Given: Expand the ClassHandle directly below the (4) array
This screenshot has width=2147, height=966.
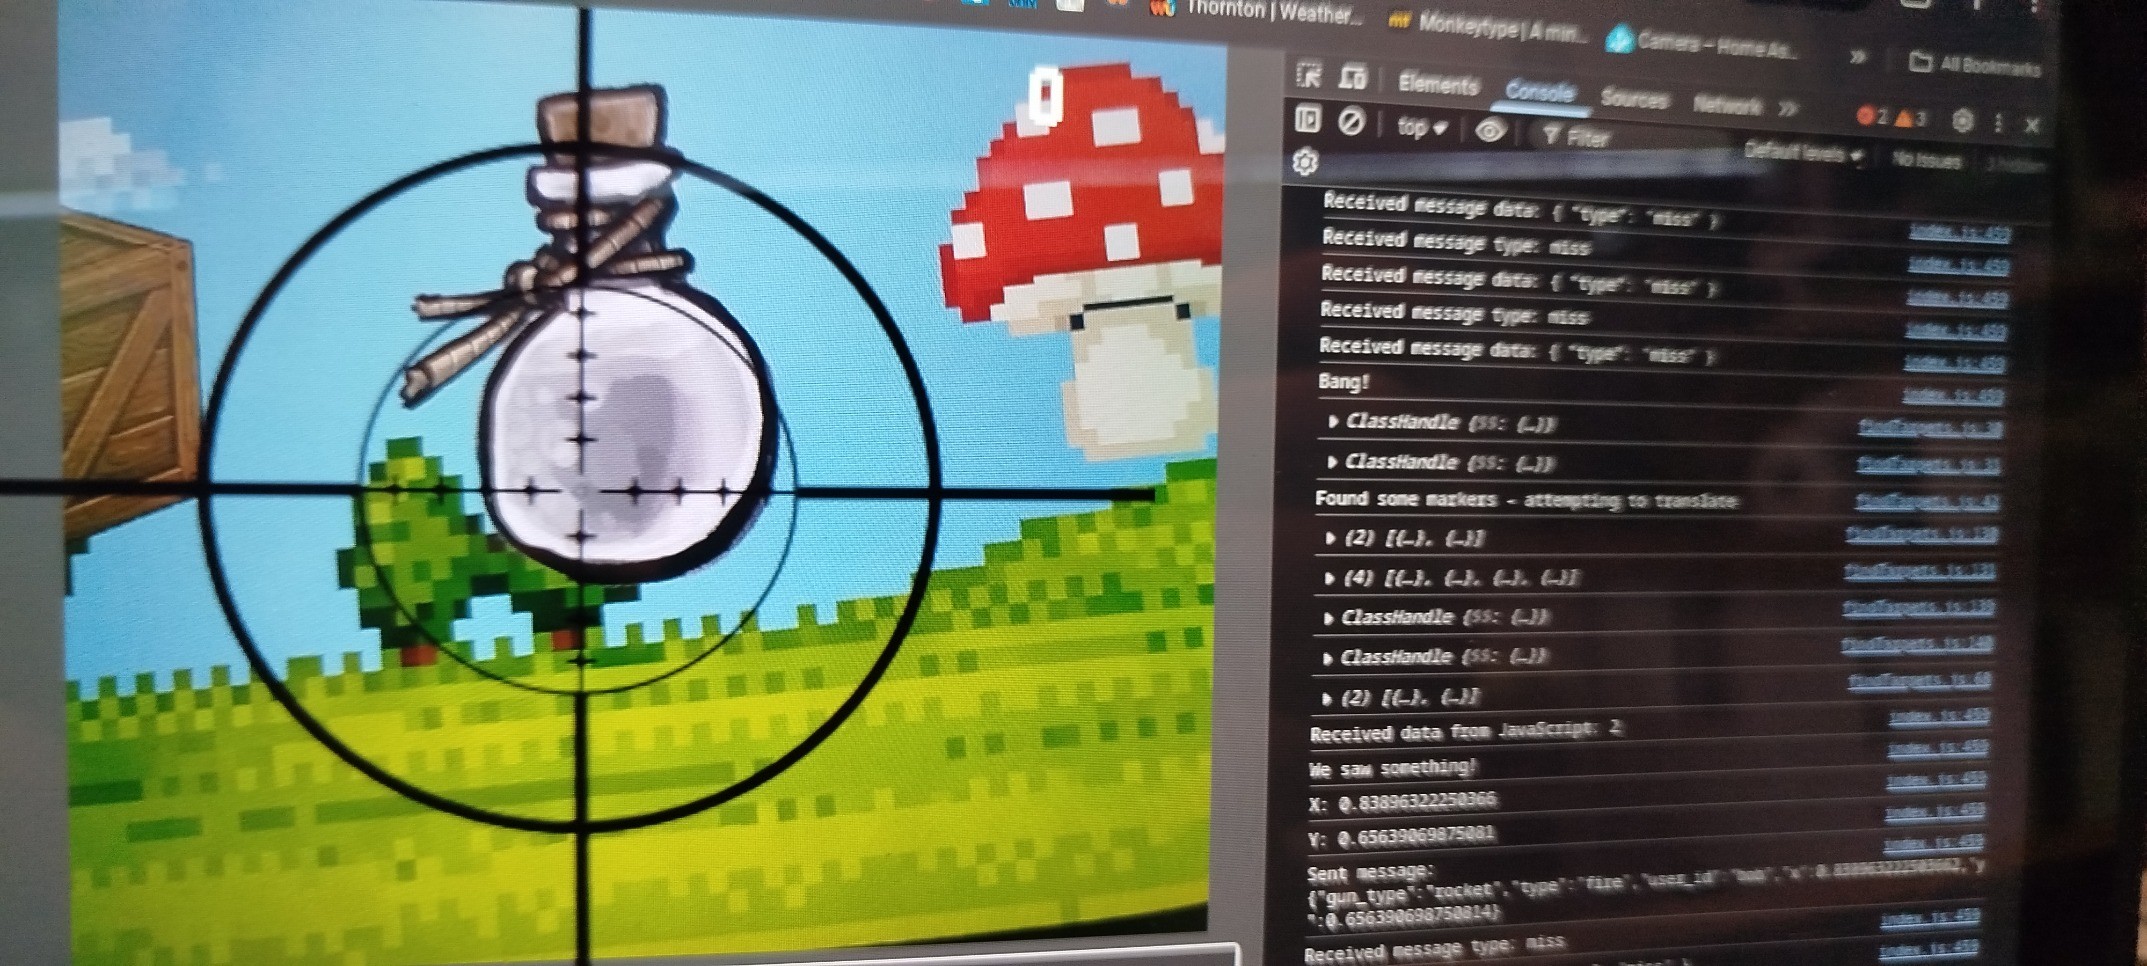Looking at the screenshot, I should 1327,617.
